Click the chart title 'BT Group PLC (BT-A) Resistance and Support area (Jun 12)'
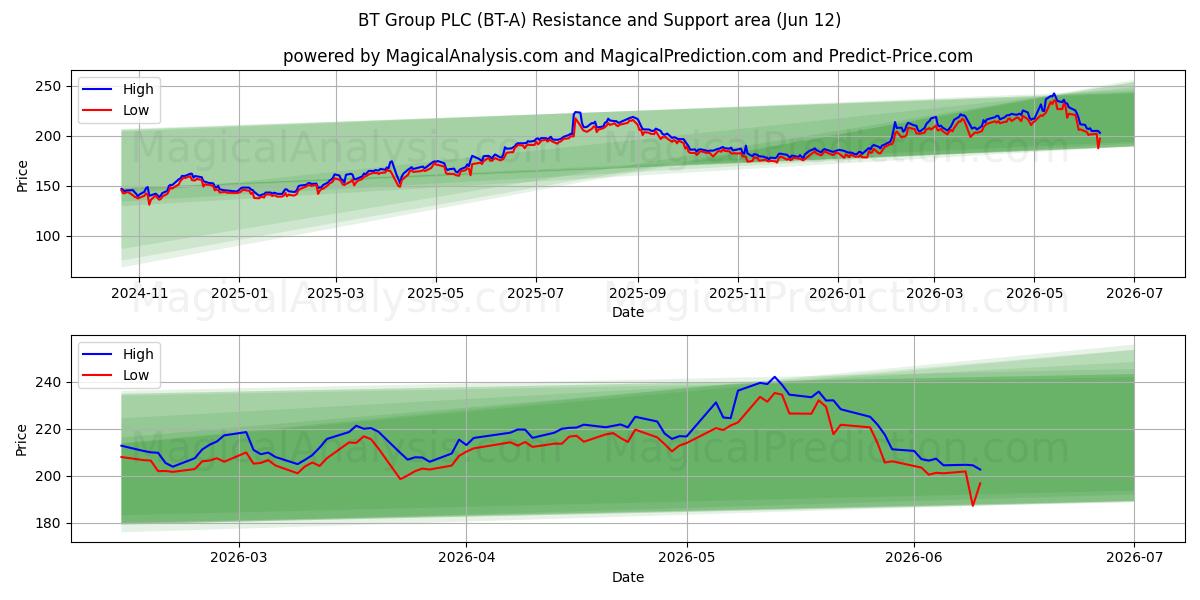1200x600 pixels. pyautogui.click(x=599, y=20)
